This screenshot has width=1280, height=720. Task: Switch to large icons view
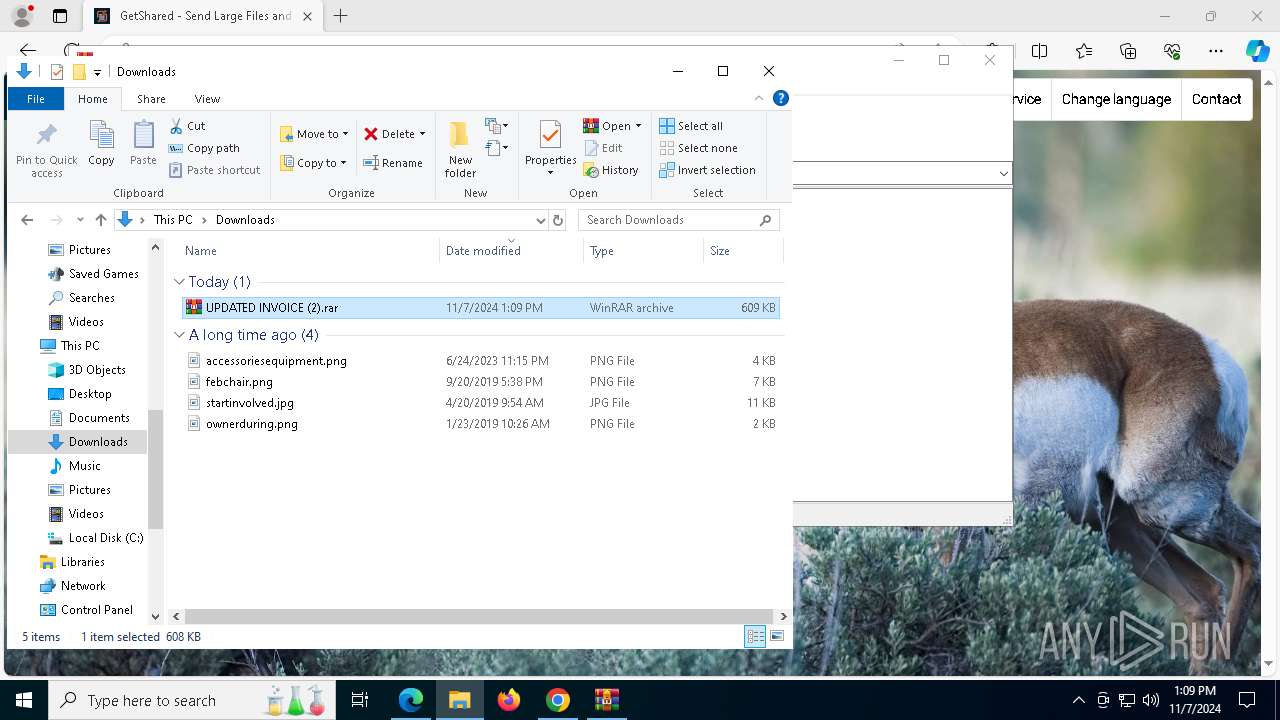[x=777, y=636]
